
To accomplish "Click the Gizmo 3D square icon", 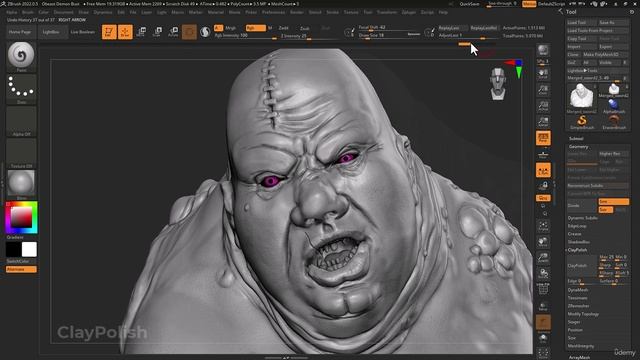I will tap(189, 32).
